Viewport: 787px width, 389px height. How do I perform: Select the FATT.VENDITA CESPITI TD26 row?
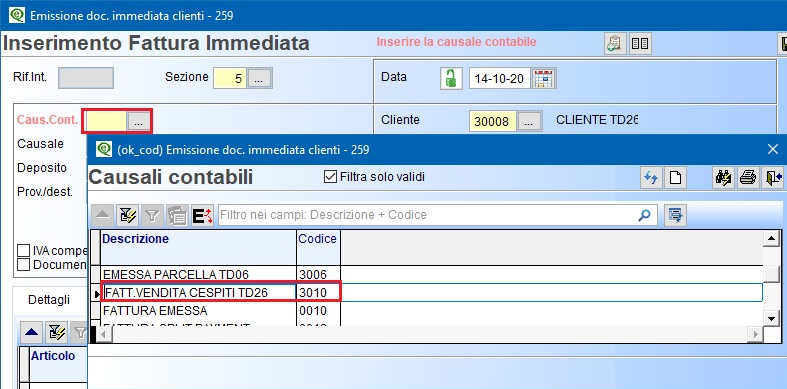tap(432, 292)
